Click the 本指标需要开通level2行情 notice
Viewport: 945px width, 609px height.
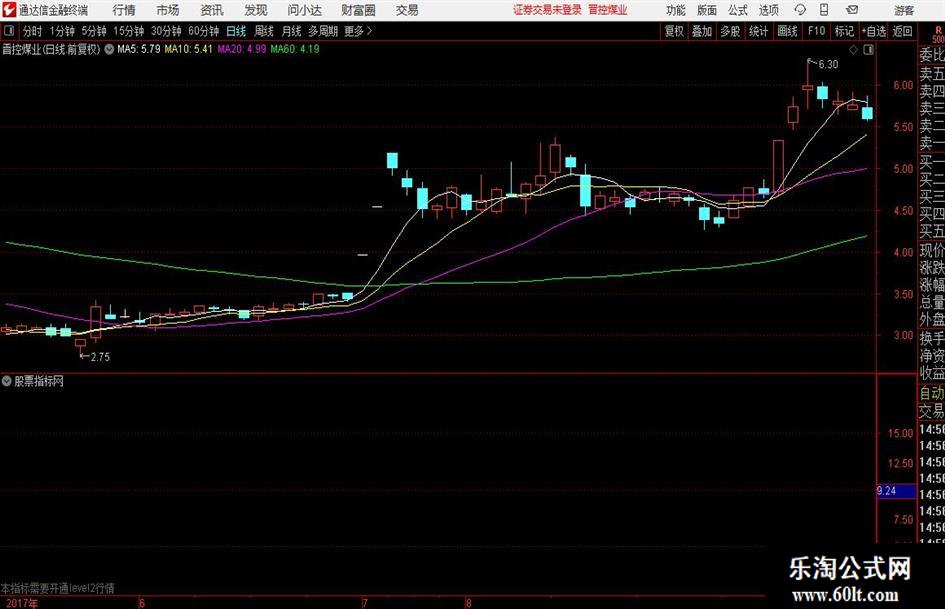(58, 588)
